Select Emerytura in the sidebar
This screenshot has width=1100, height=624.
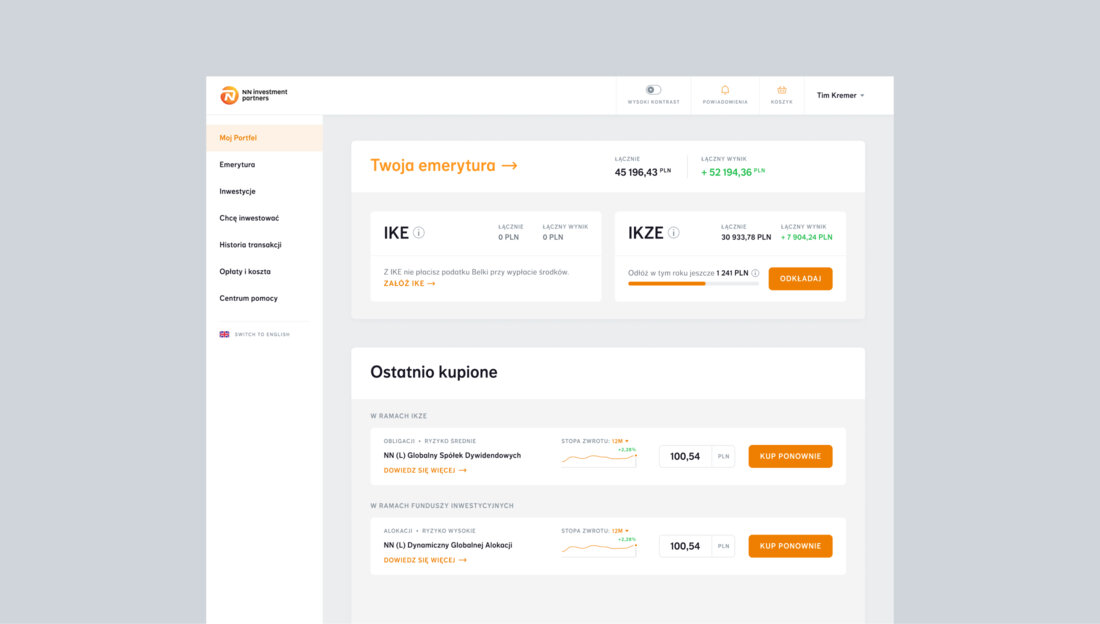(237, 164)
